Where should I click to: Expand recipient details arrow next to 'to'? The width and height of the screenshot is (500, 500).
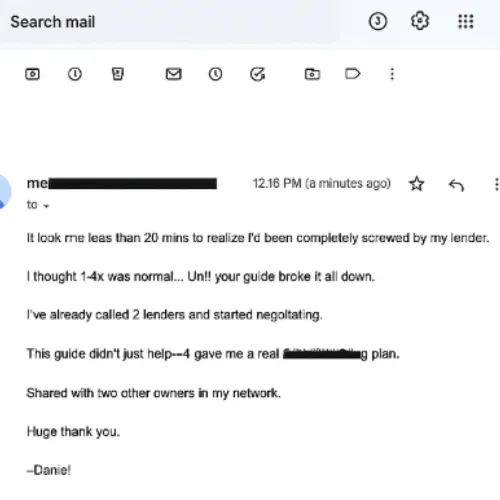click(x=46, y=206)
